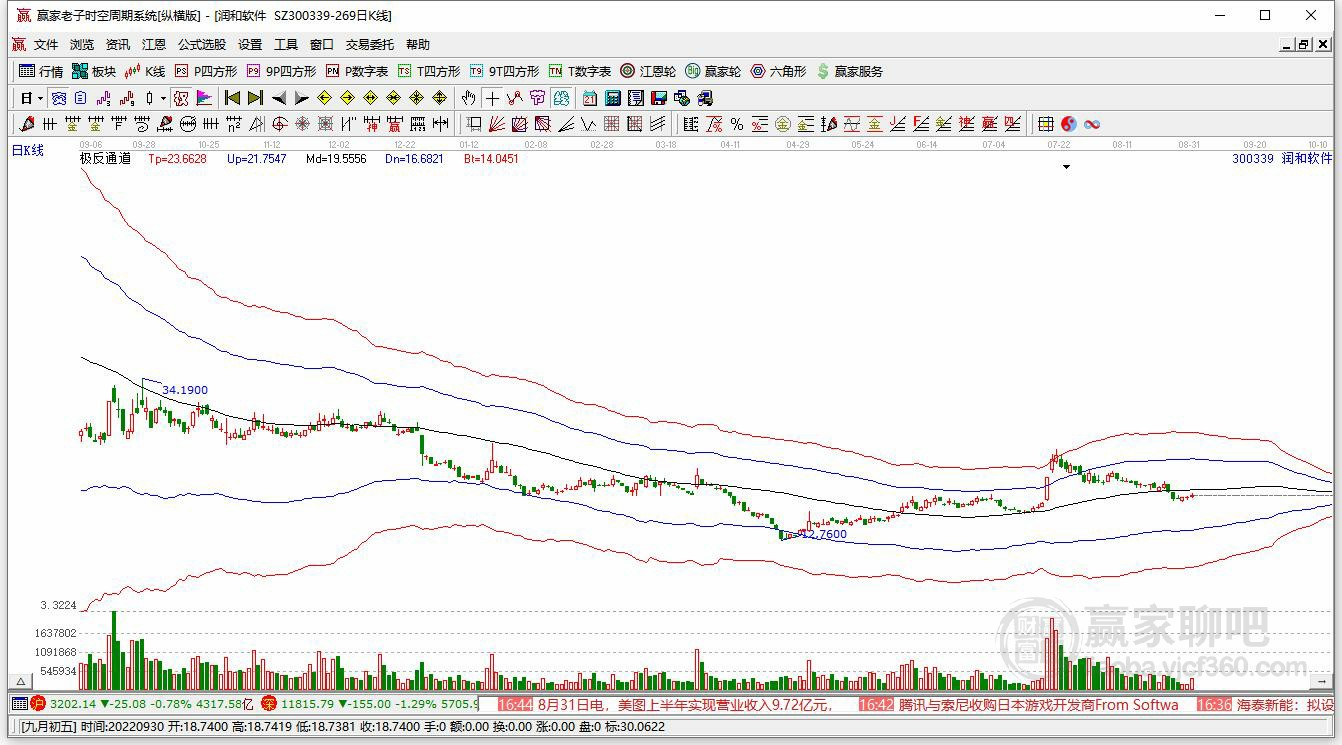Open the 交易委托 menu

370,45
